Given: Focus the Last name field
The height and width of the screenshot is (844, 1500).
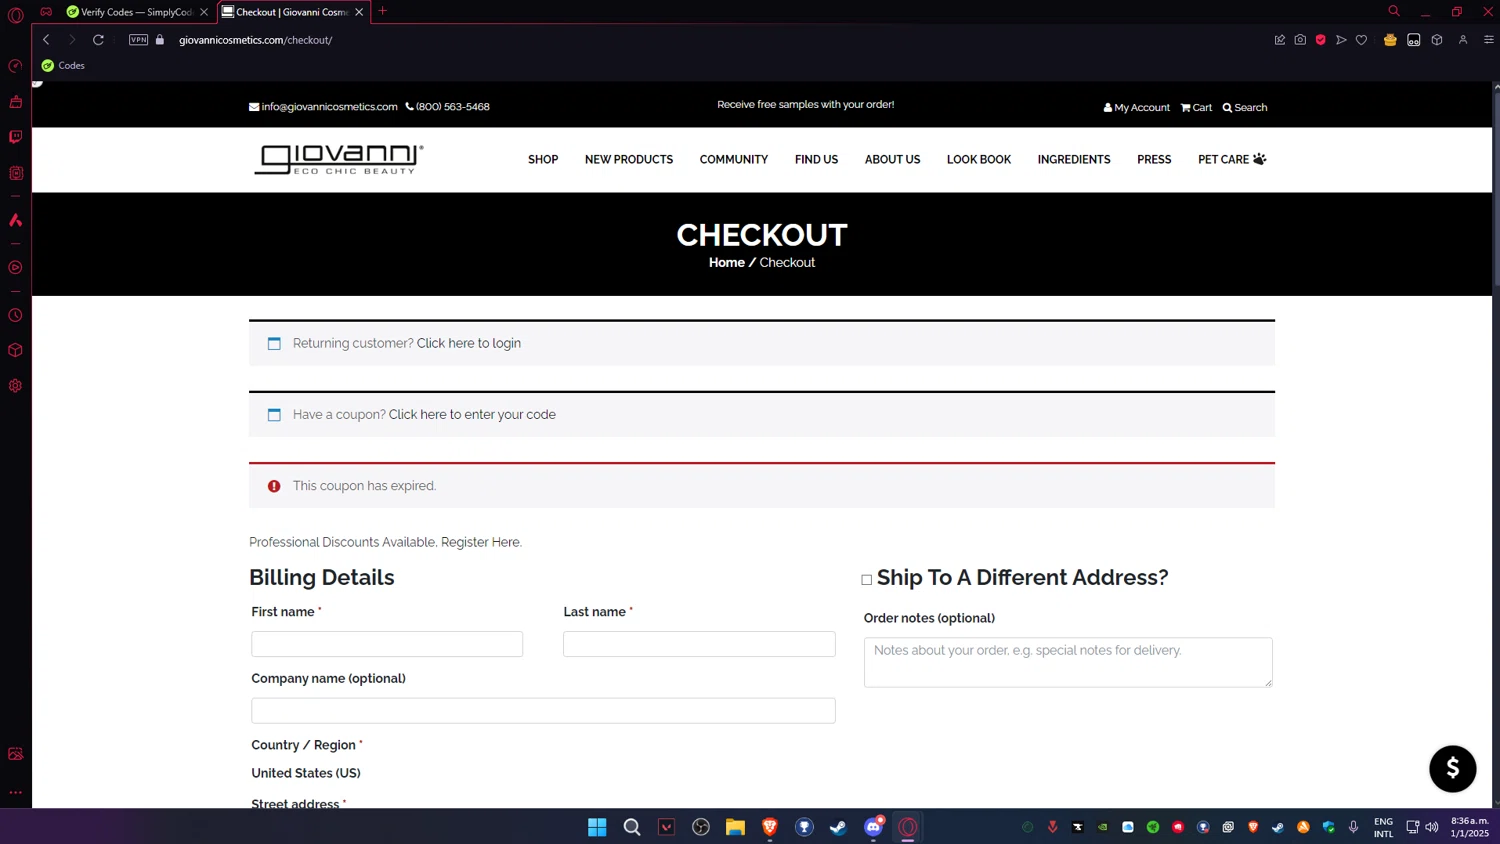Looking at the screenshot, I should 699,644.
